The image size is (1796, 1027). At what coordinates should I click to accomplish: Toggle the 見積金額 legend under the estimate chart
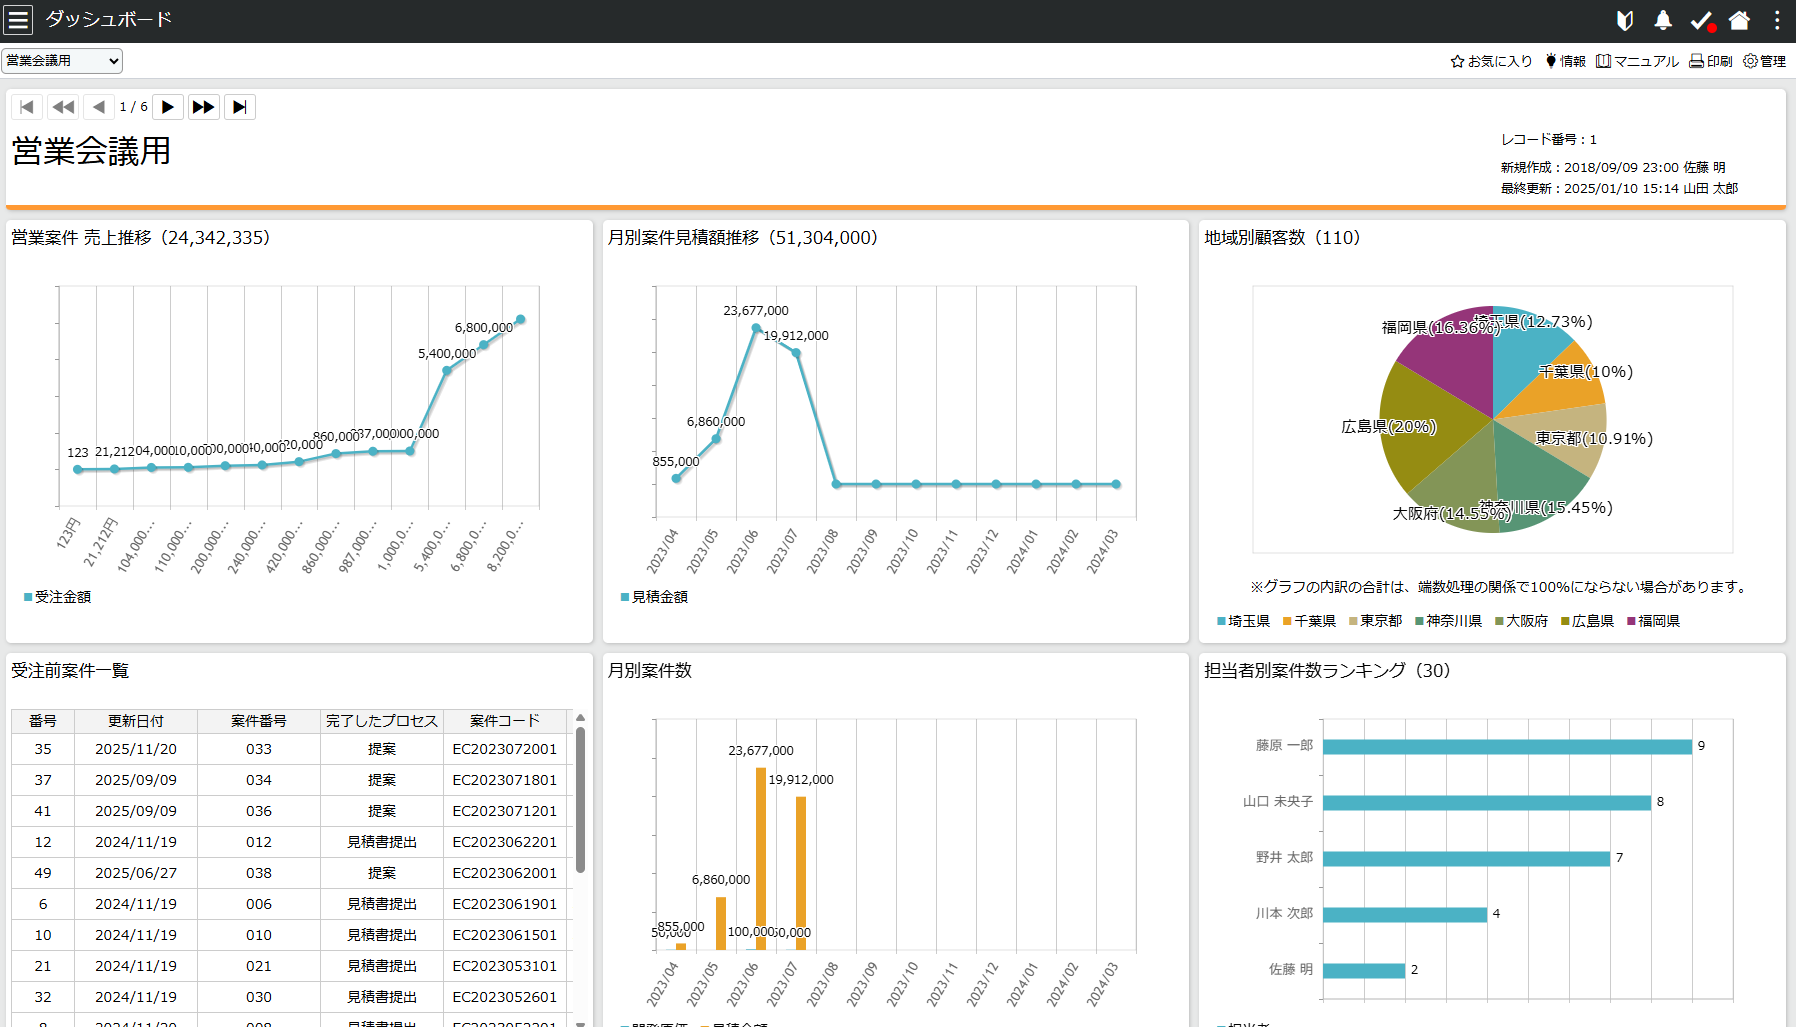654,597
